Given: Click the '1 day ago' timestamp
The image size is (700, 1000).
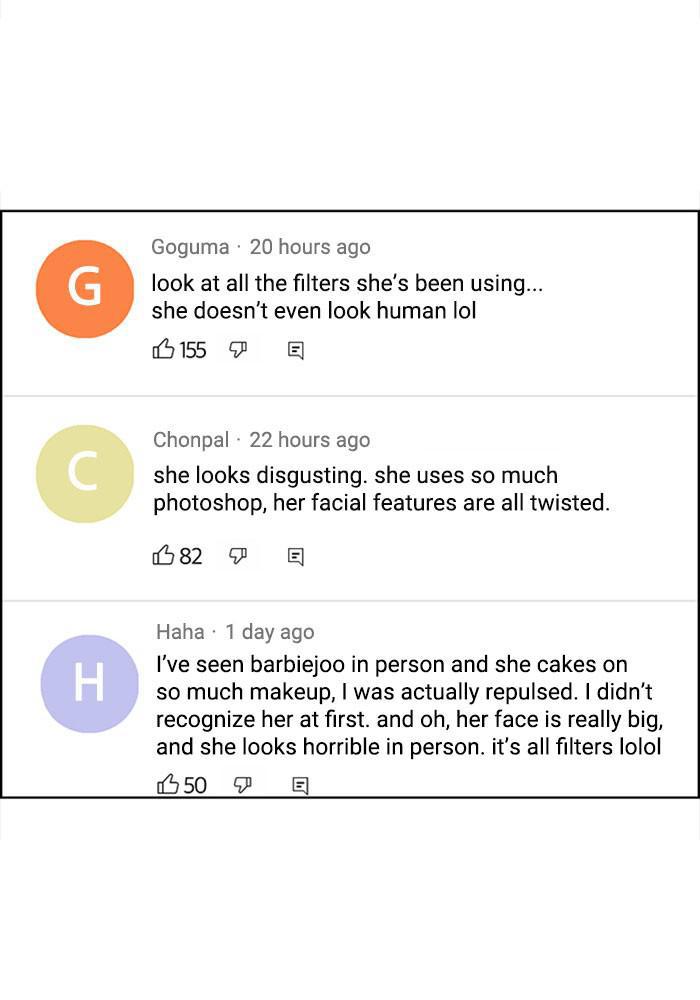Looking at the screenshot, I should click(270, 632).
